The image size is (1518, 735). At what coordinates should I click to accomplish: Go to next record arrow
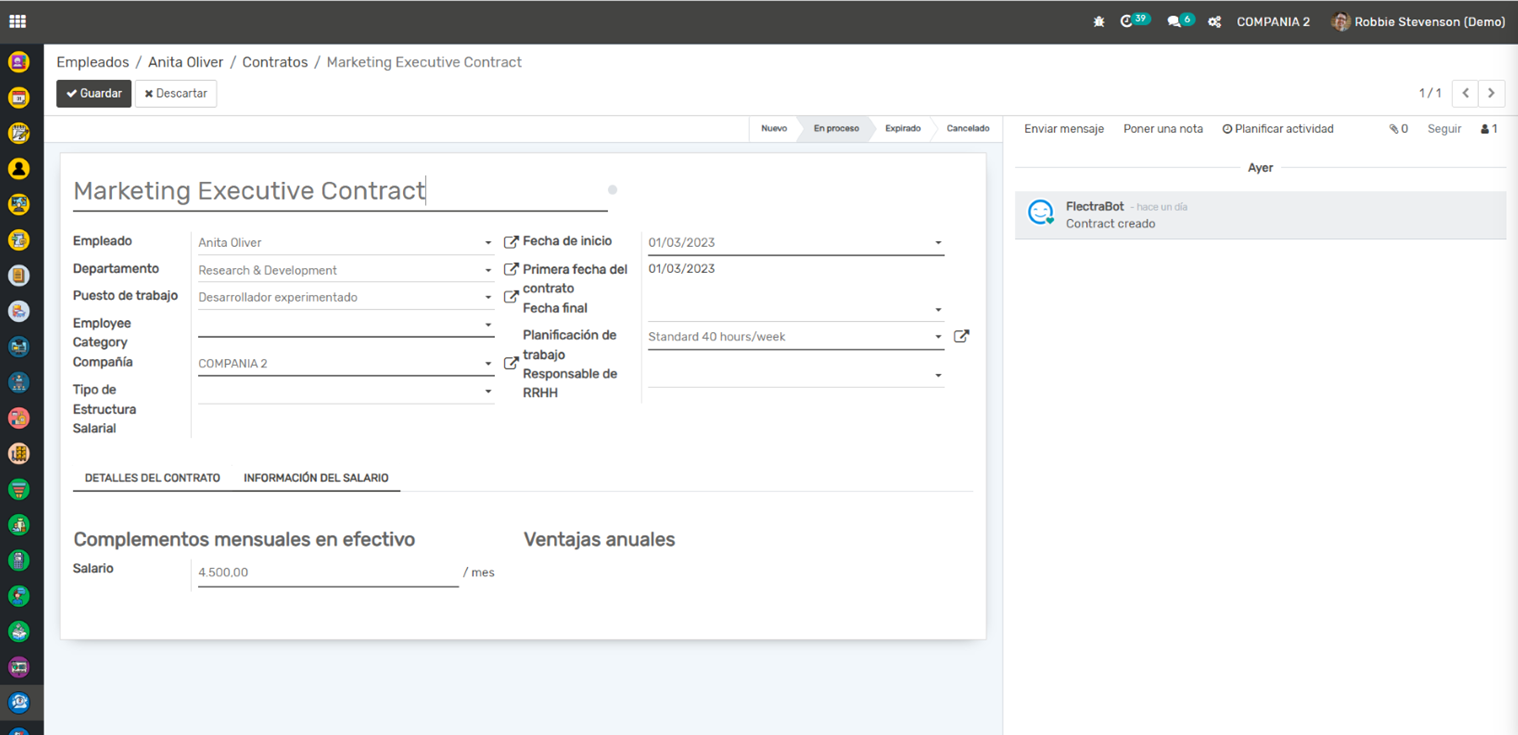click(x=1491, y=93)
